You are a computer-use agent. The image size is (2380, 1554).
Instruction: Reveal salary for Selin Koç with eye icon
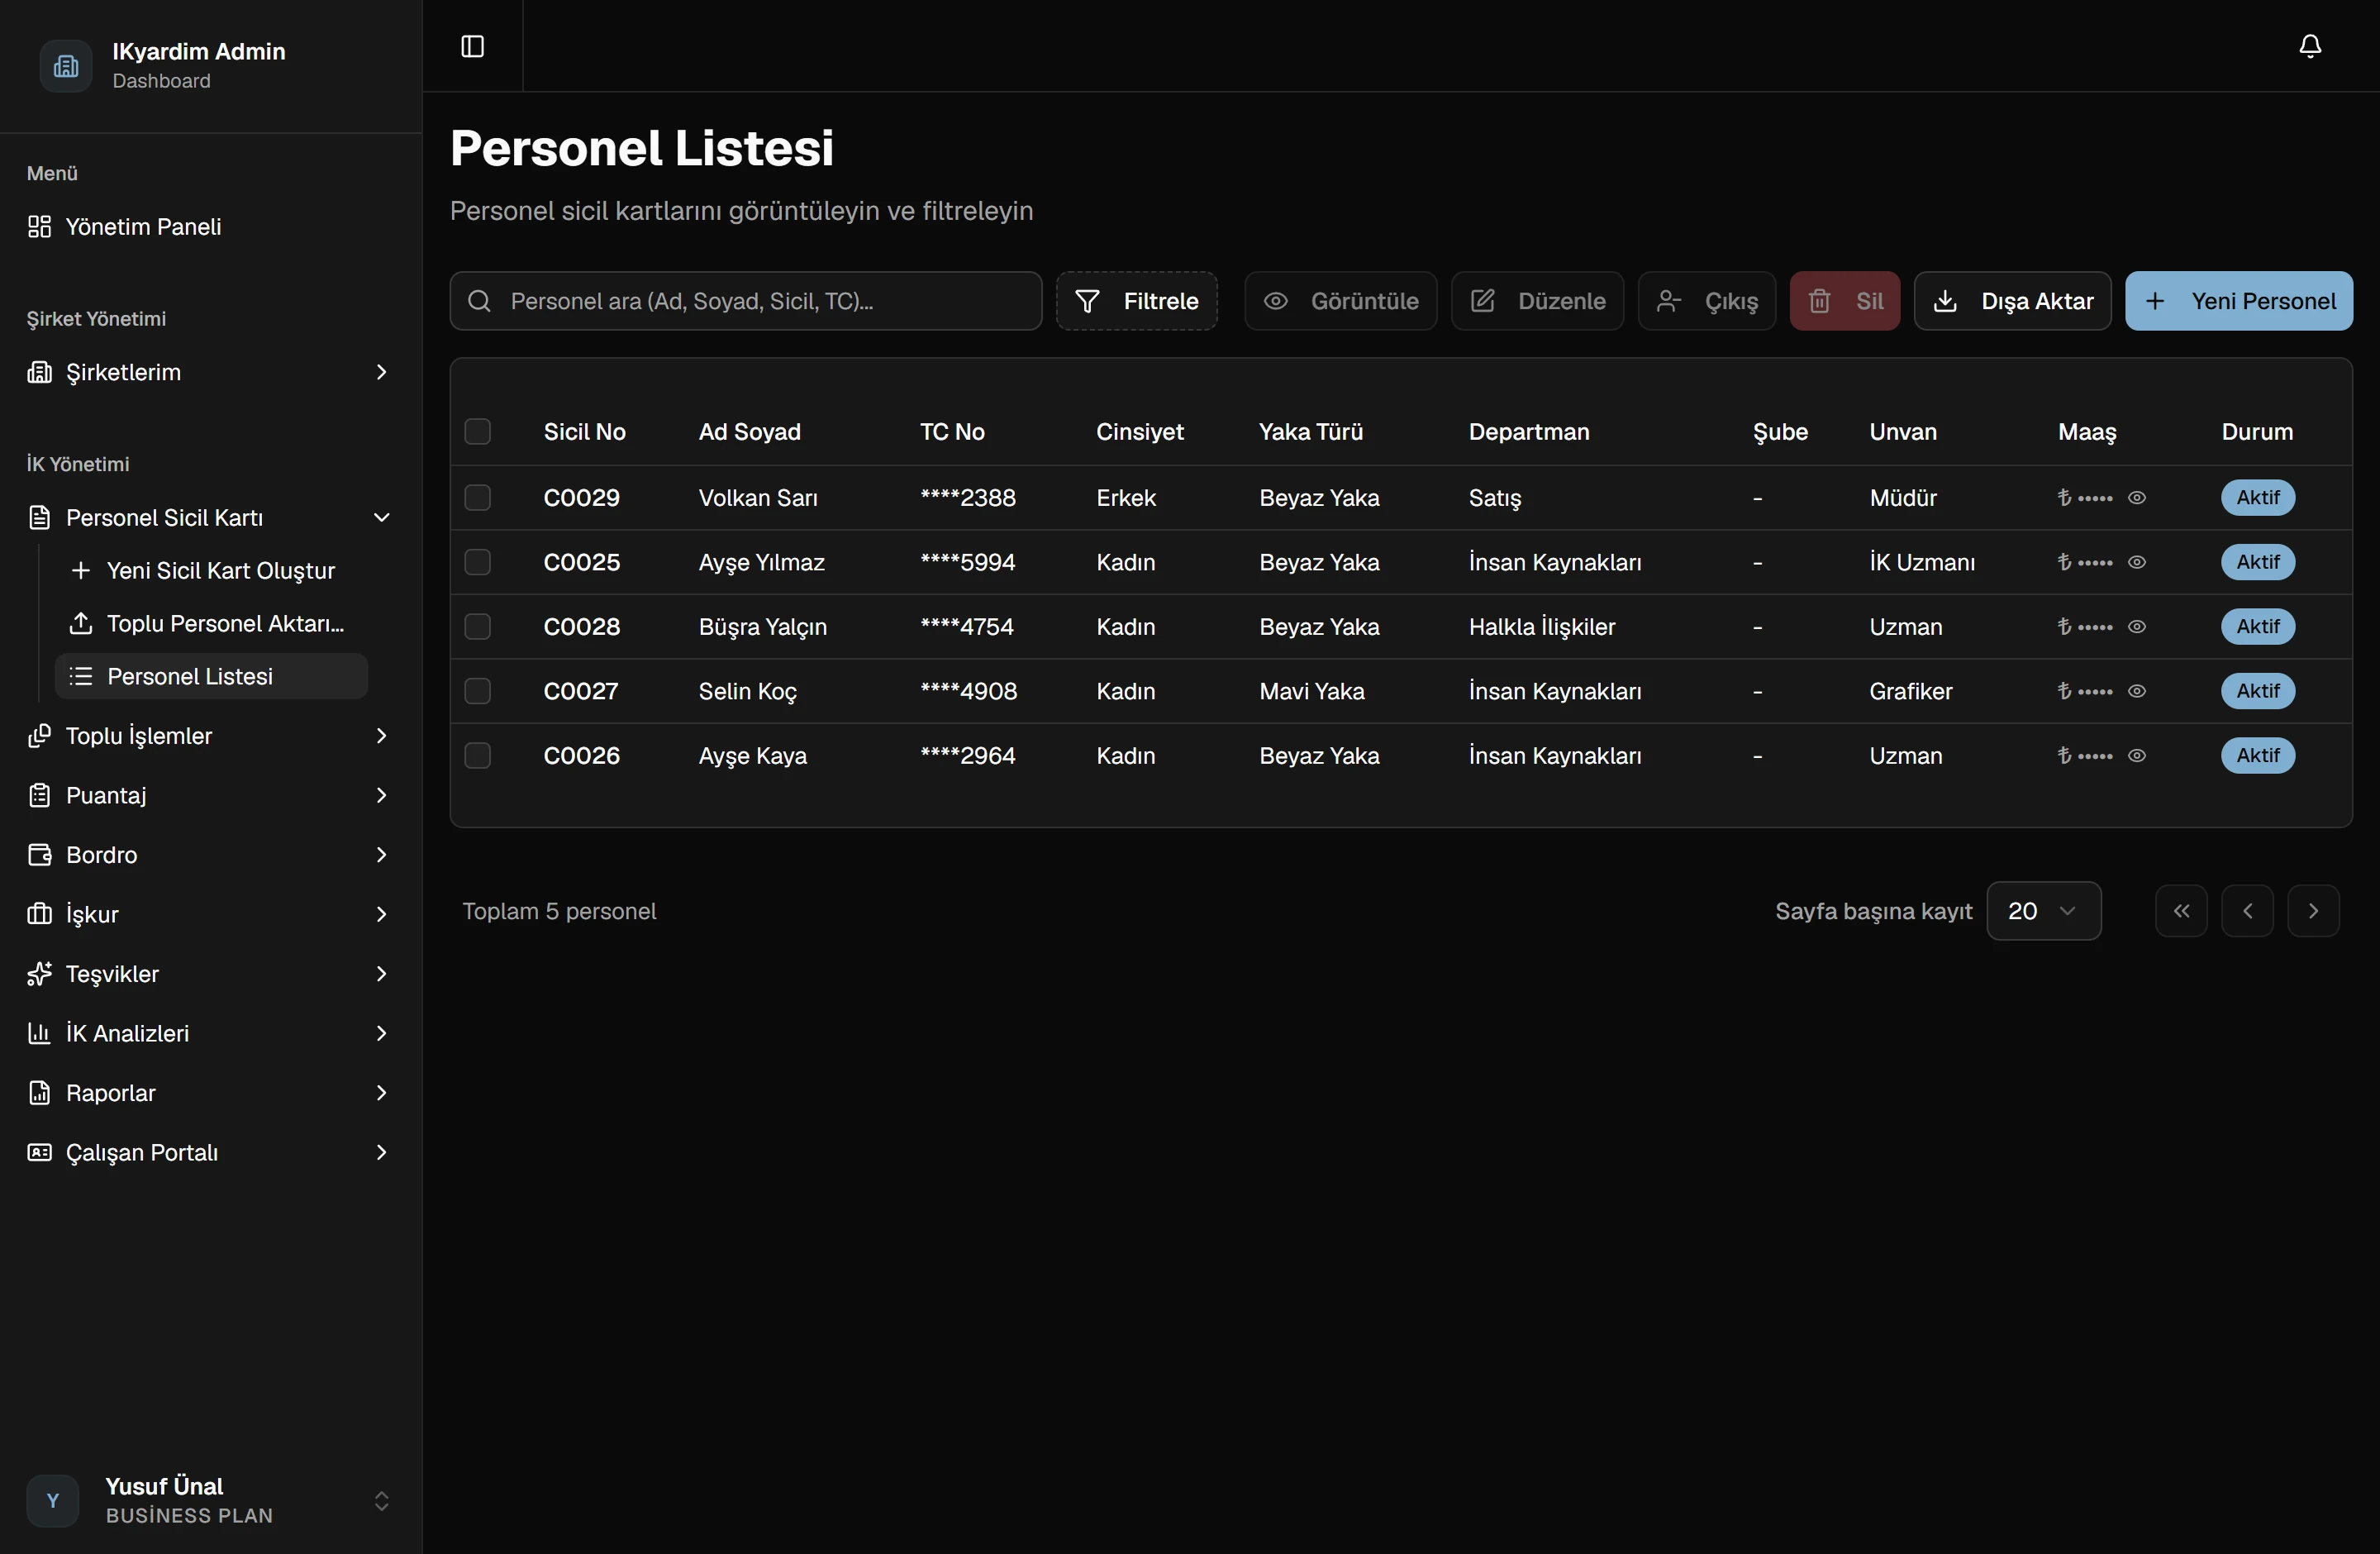tap(2137, 691)
